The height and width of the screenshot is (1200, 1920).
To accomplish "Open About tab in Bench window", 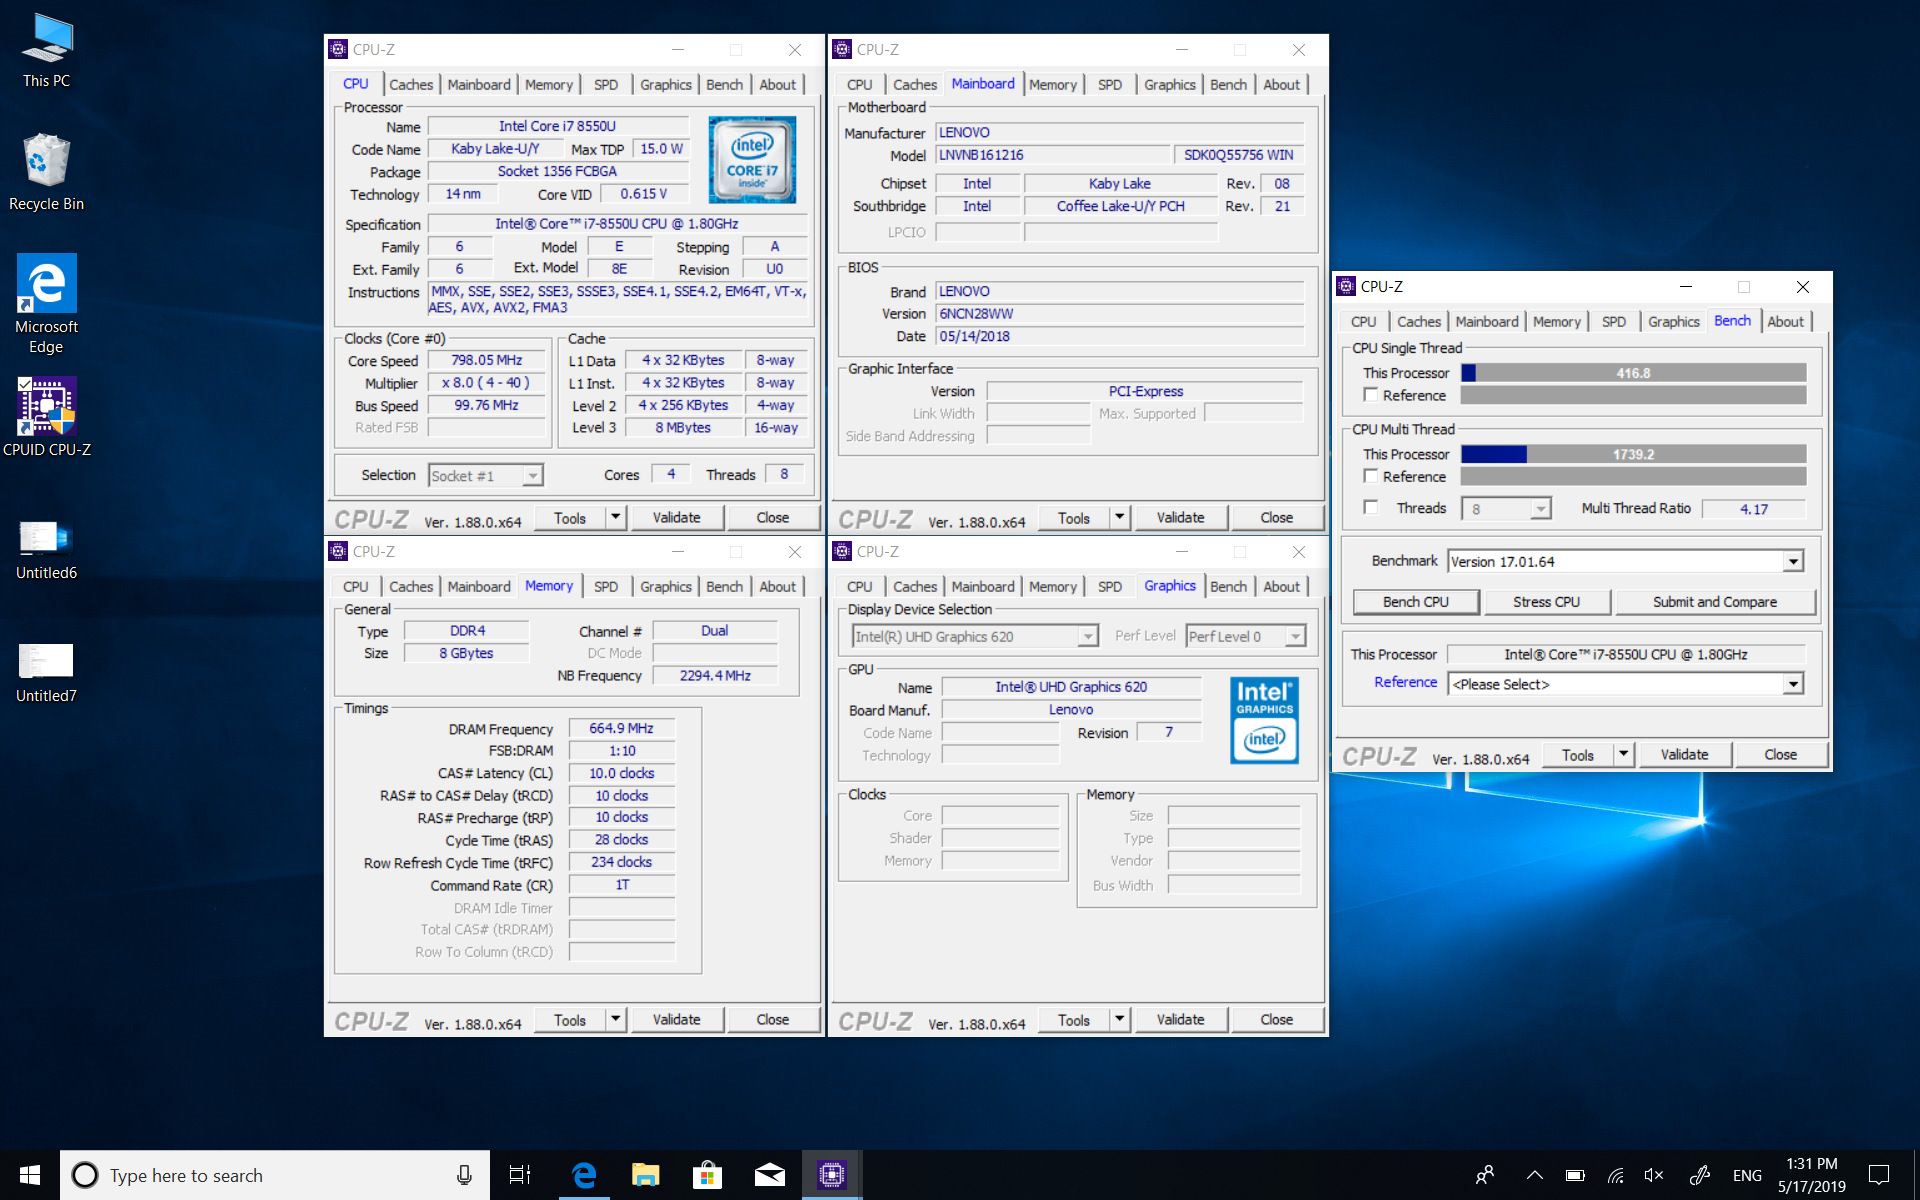I will pos(1786,321).
